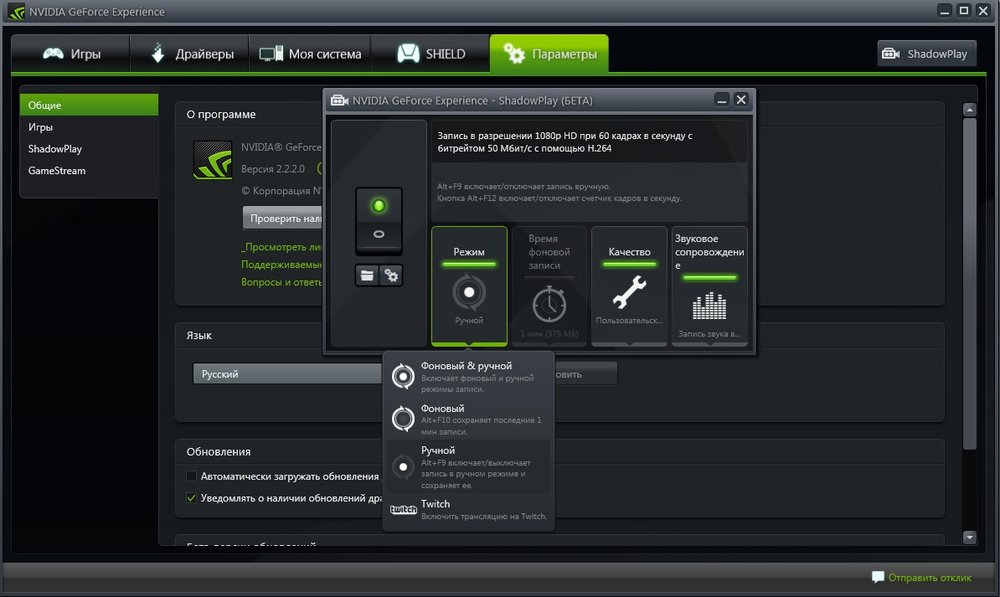
Task: Click Отправить отклик feedback icon
Action: (878, 577)
